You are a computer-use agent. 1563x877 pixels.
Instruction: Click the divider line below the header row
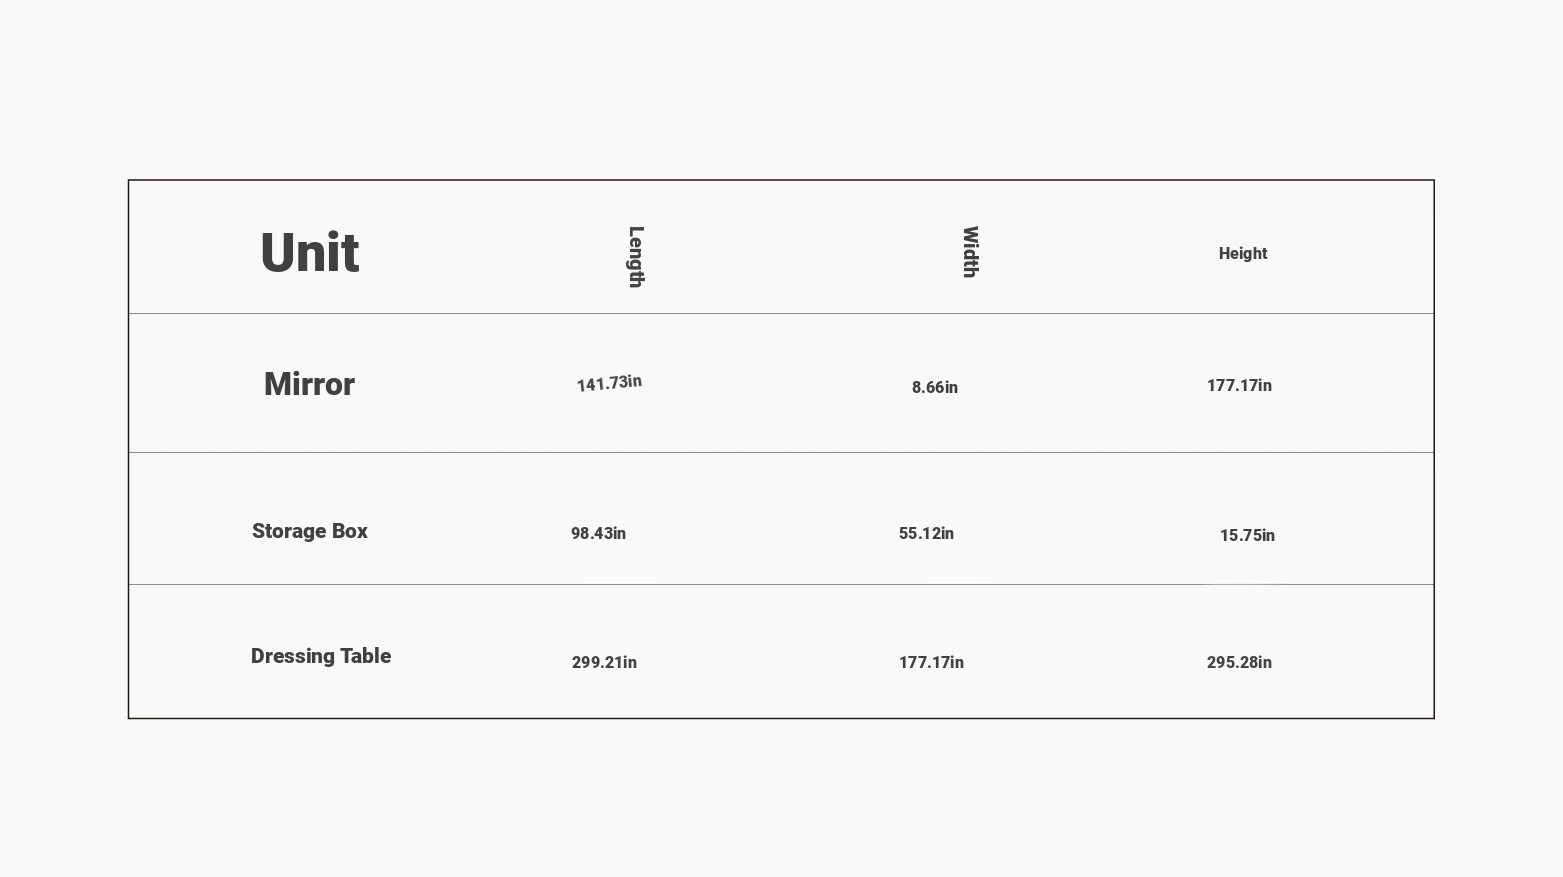[x=781, y=313]
